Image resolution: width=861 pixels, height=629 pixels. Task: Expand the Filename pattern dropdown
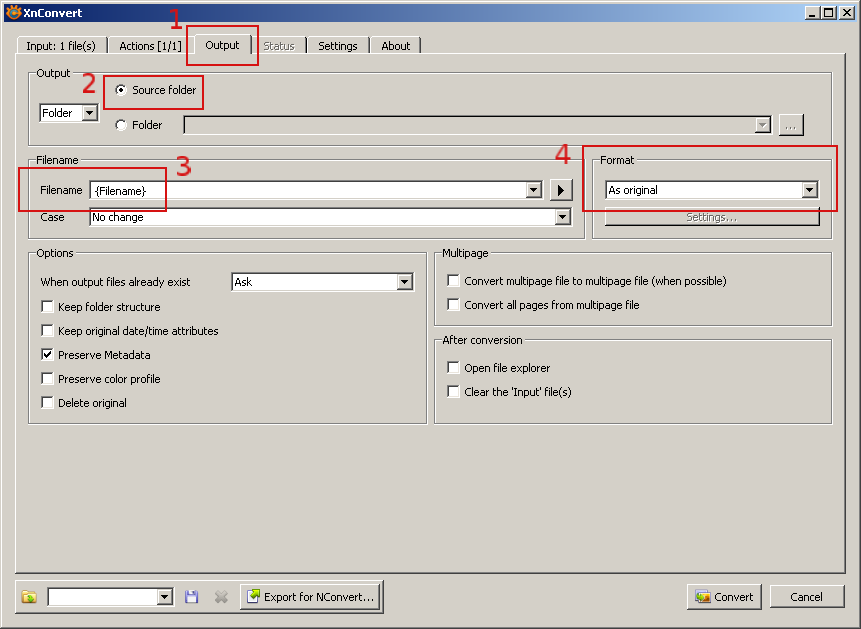534,190
